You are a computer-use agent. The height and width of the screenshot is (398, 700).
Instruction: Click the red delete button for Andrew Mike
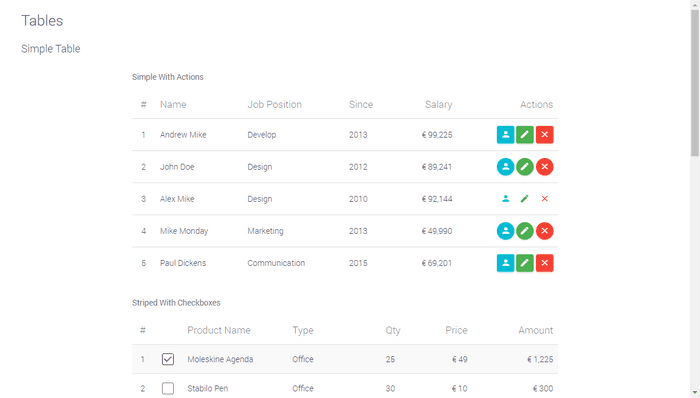tap(545, 135)
